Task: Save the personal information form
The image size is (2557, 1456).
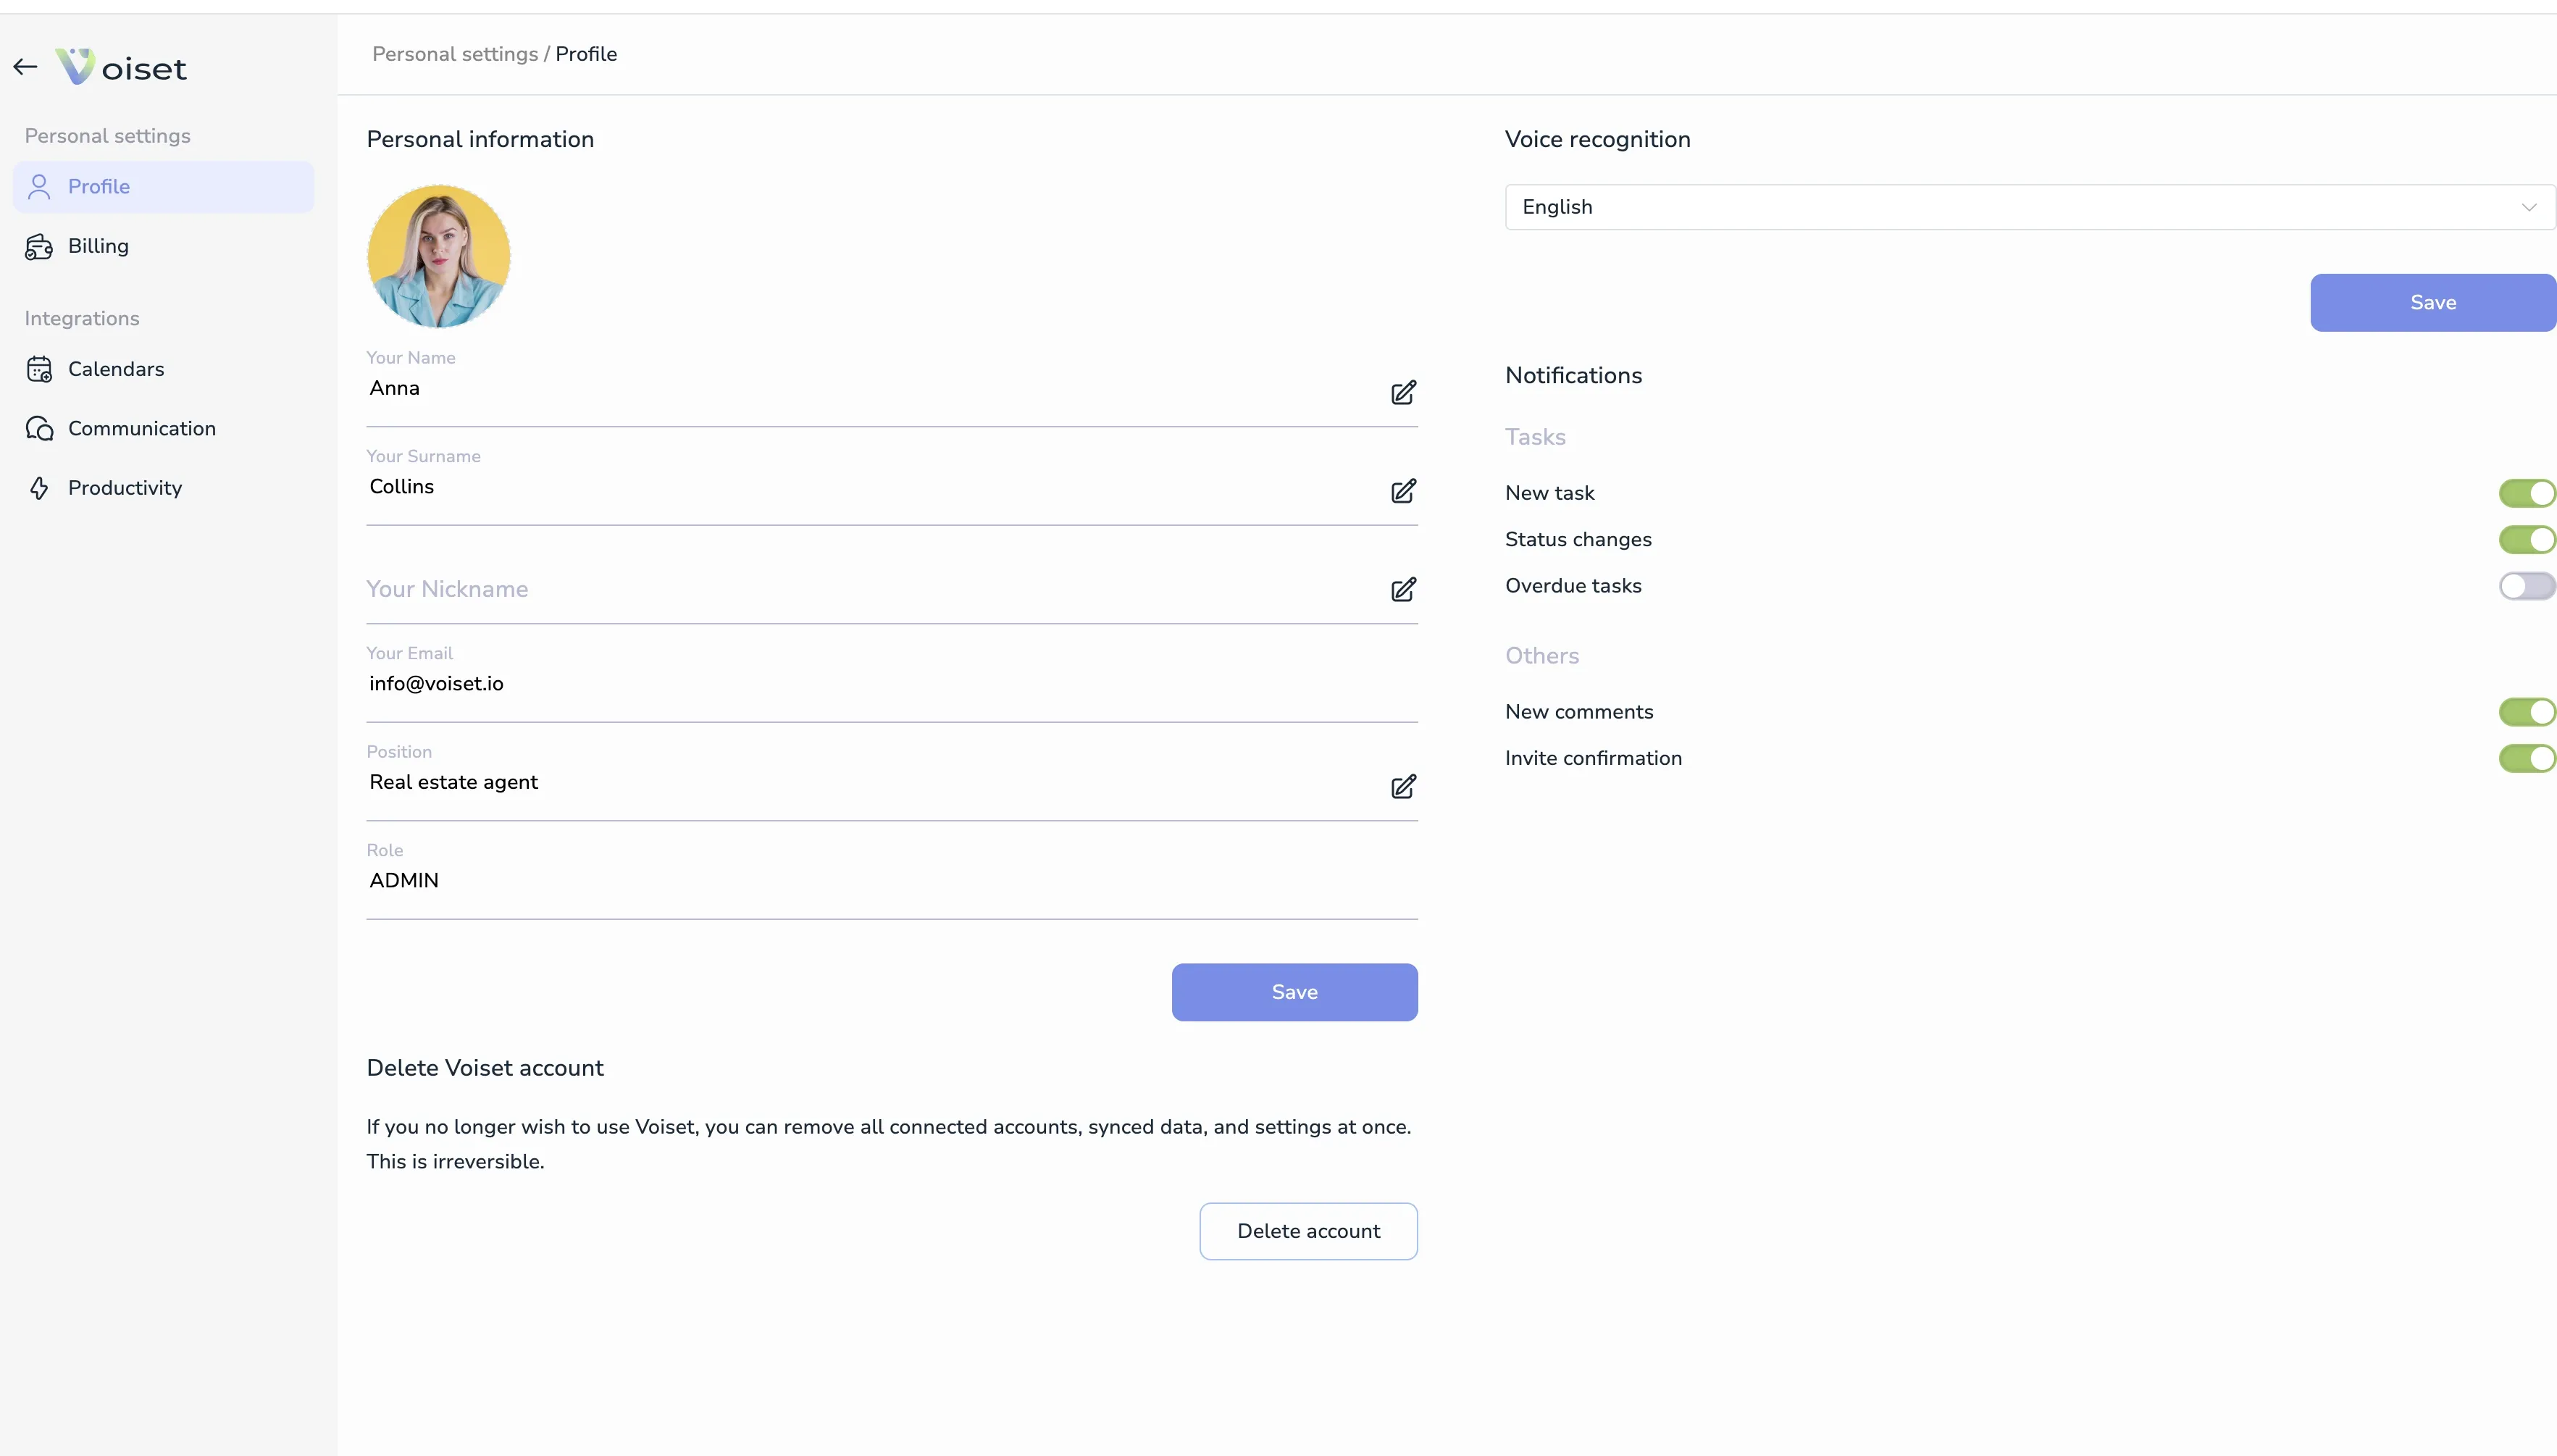Action: click(1294, 992)
